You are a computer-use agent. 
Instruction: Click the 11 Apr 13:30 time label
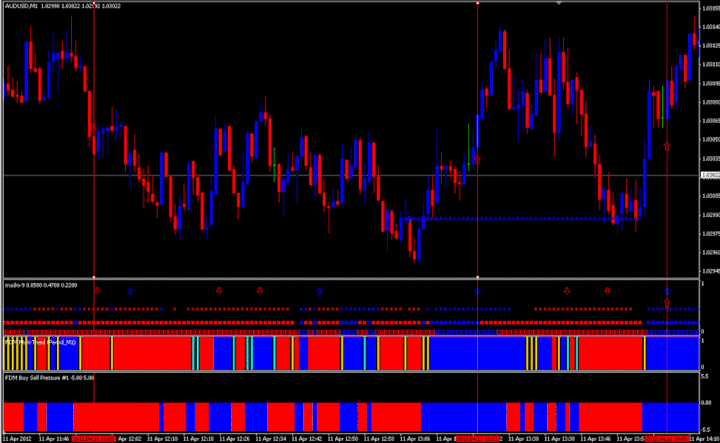[x=523, y=439]
